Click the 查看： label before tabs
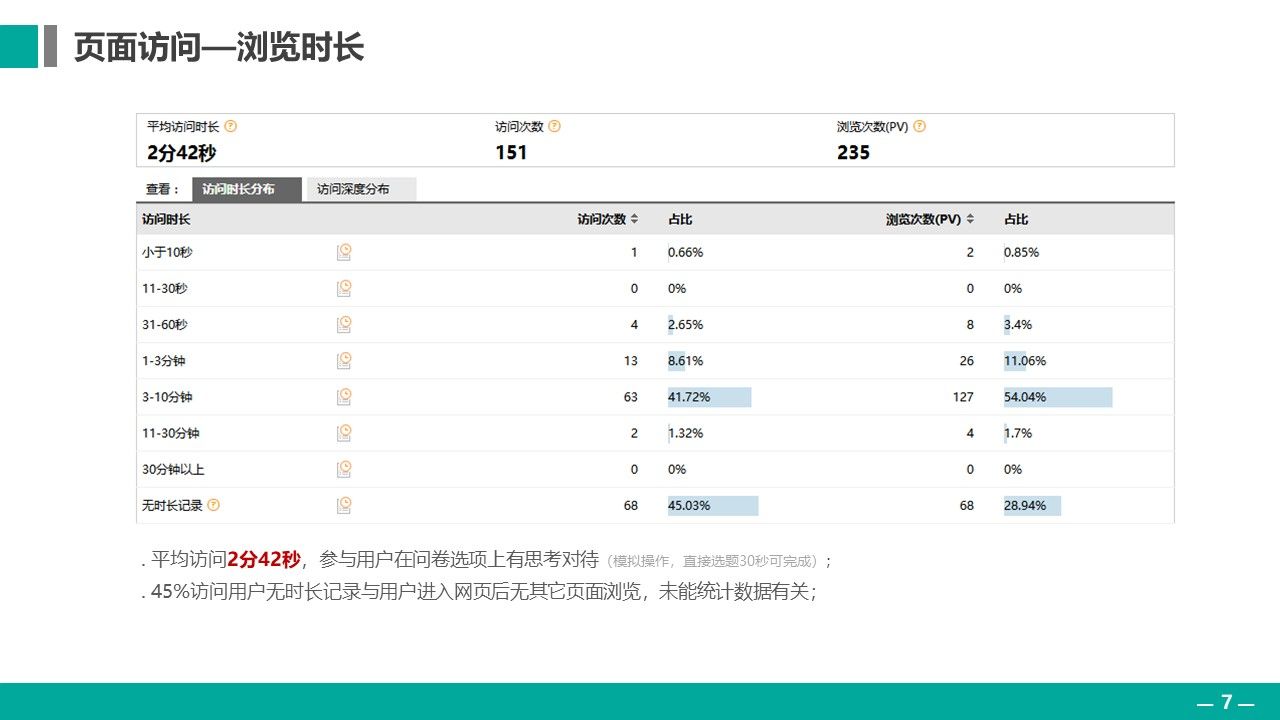The height and width of the screenshot is (720, 1280). tap(162, 189)
